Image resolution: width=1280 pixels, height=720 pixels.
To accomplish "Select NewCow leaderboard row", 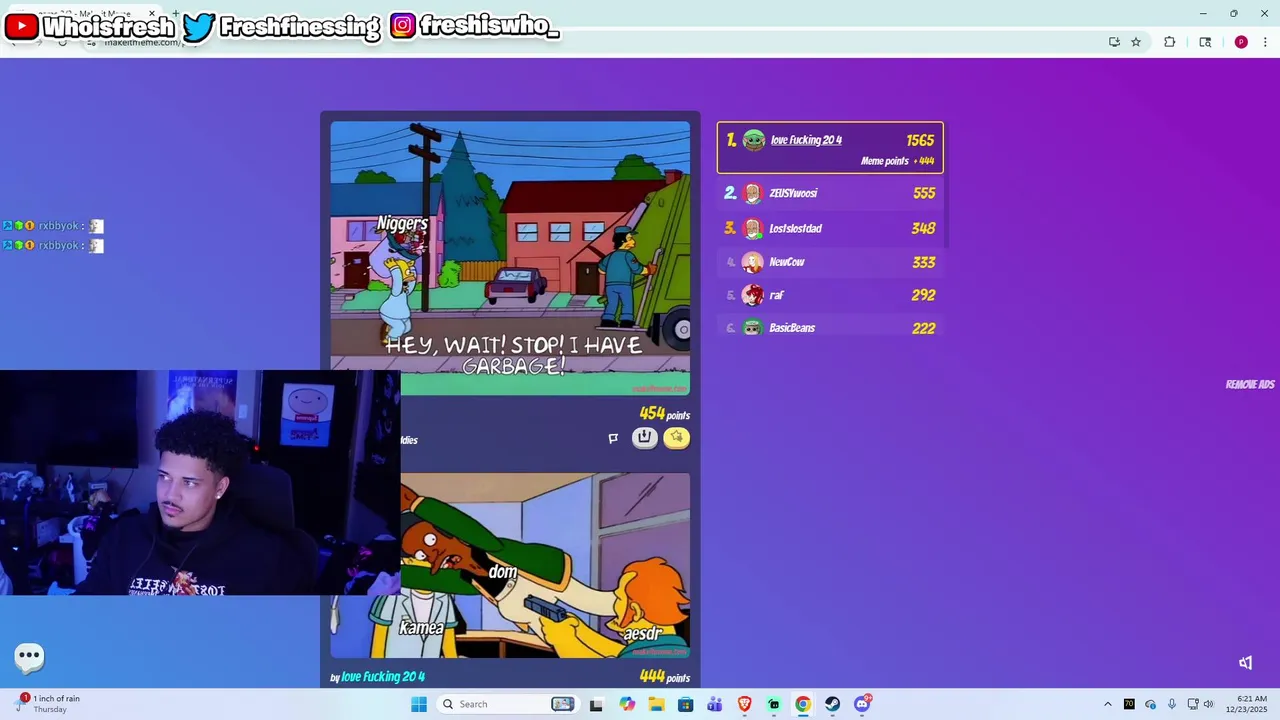I will pyautogui.click(x=830, y=262).
